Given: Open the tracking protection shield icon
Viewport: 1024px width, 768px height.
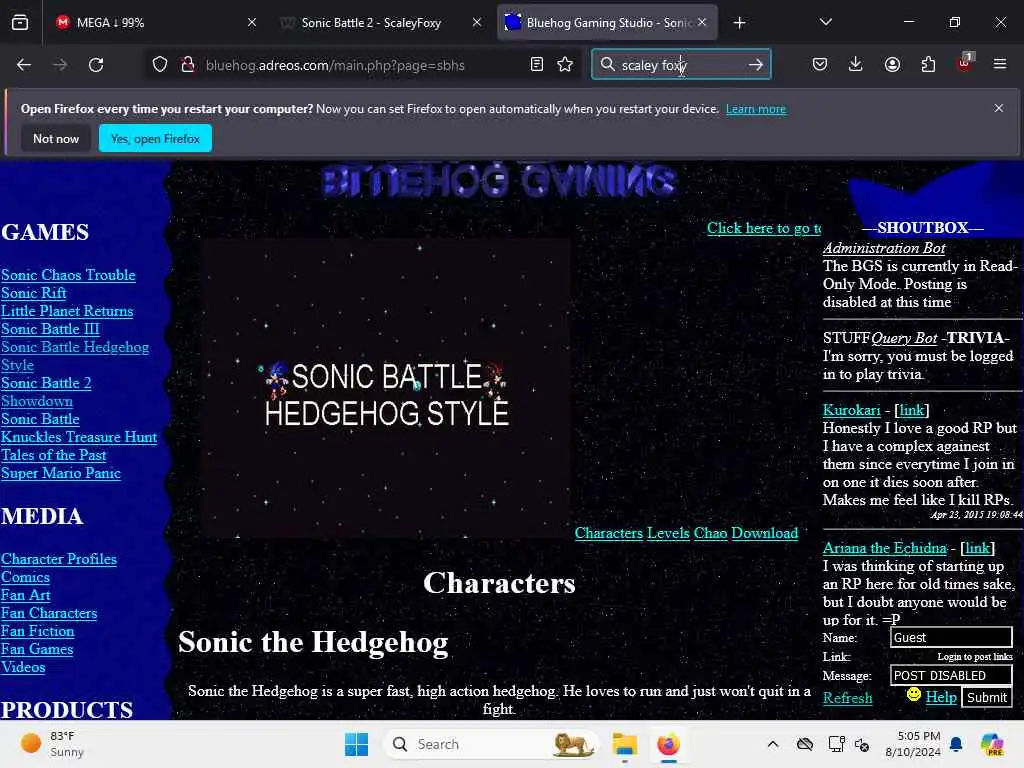Looking at the screenshot, I should tap(160, 65).
